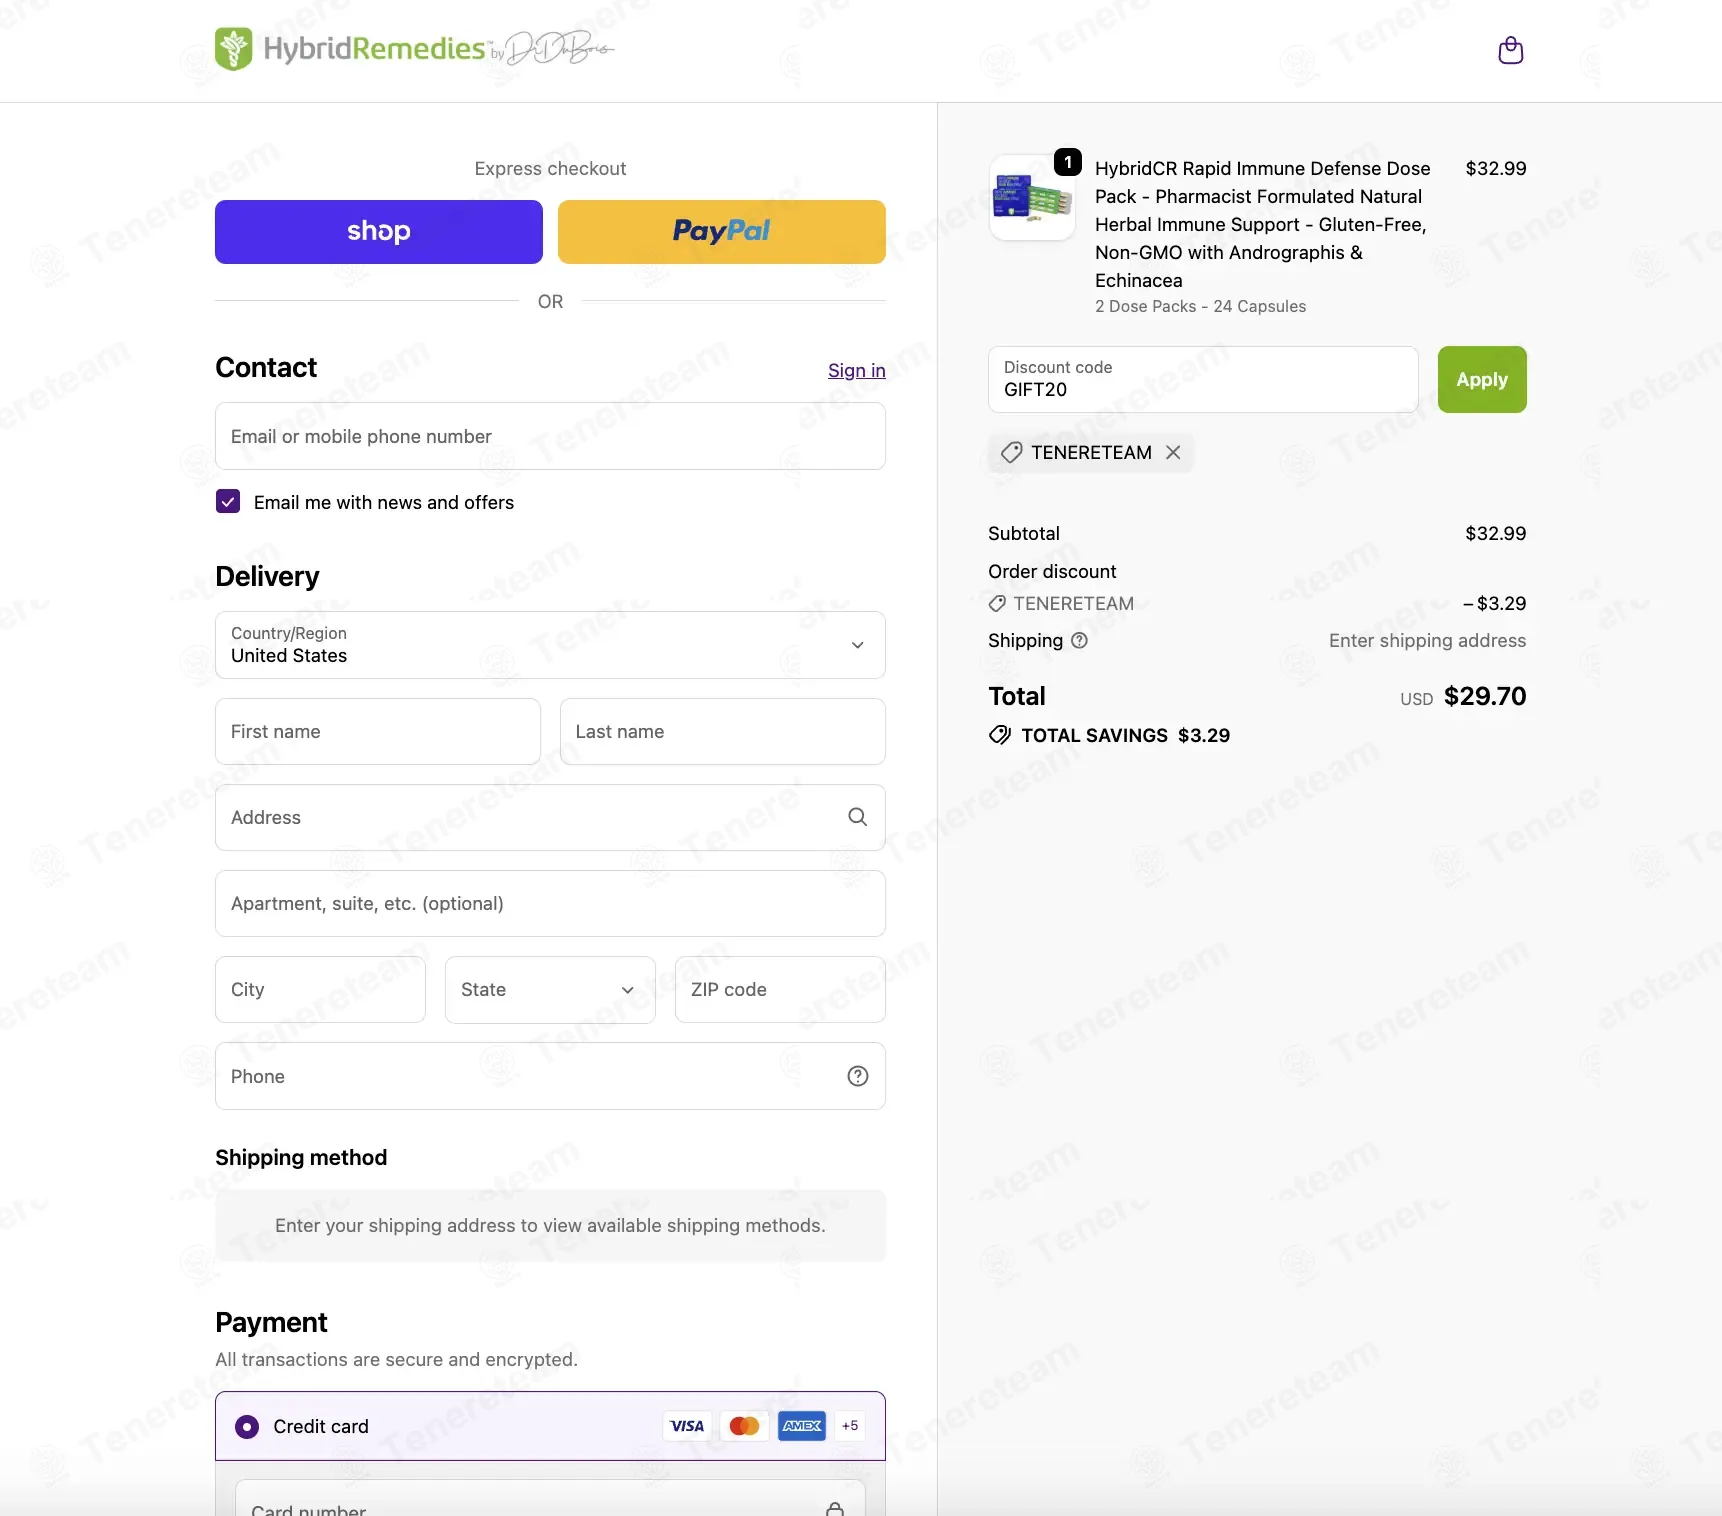This screenshot has height=1516, width=1722.
Task: Click the First name field
Action: coord(378,731)
